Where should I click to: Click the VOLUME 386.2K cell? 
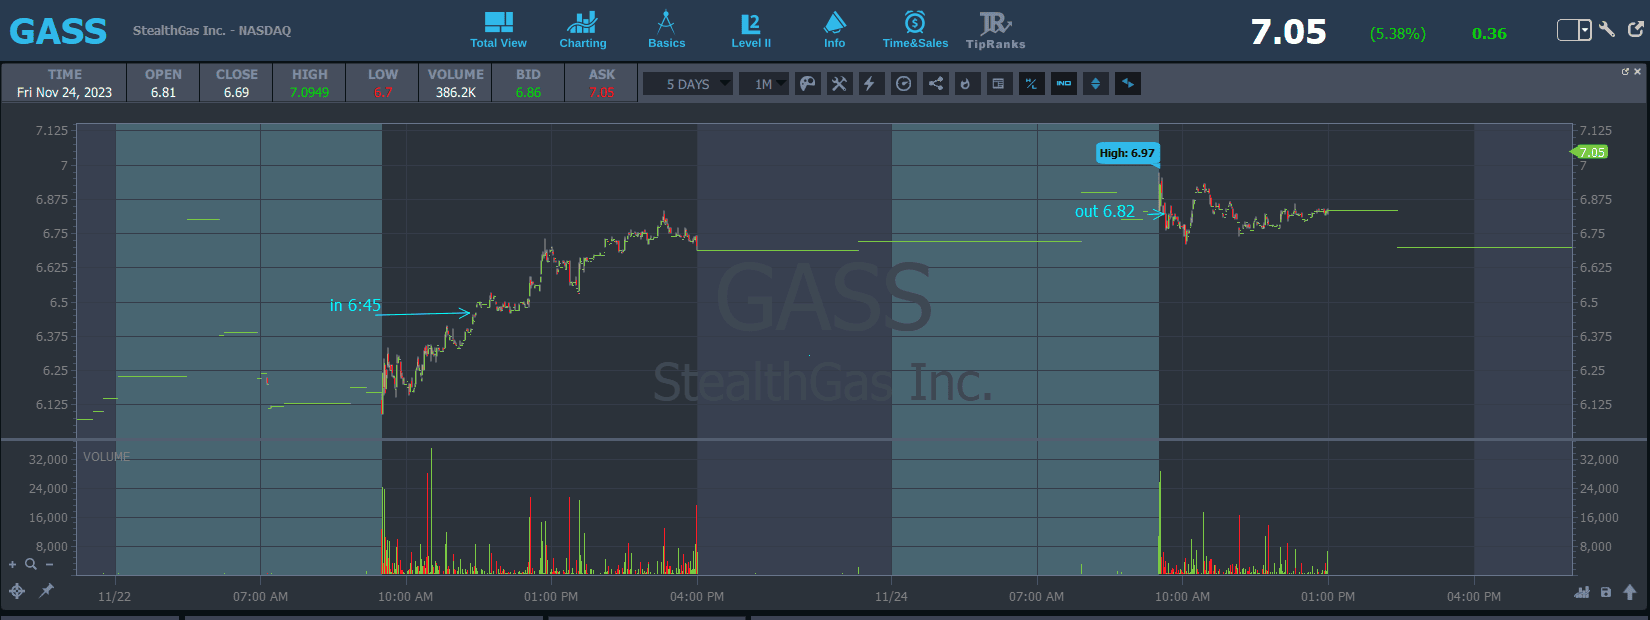tap(456, 83)
